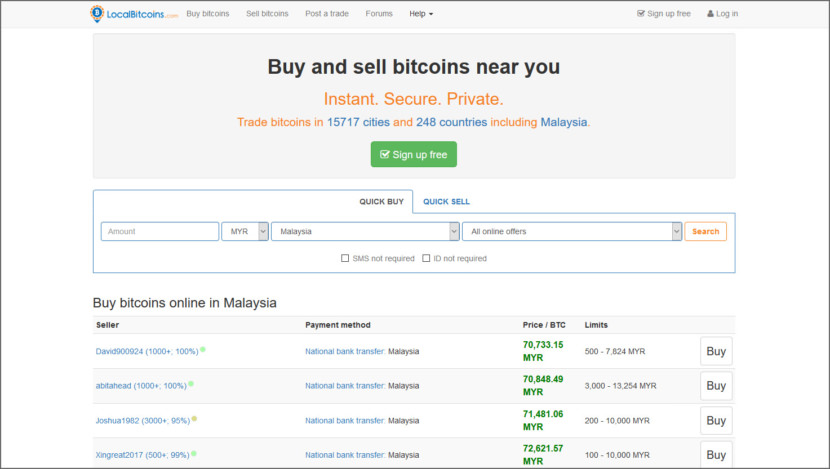The image size is (830, 469).
Task: Click Sign up free in the navbar
Action: [664, 14]
